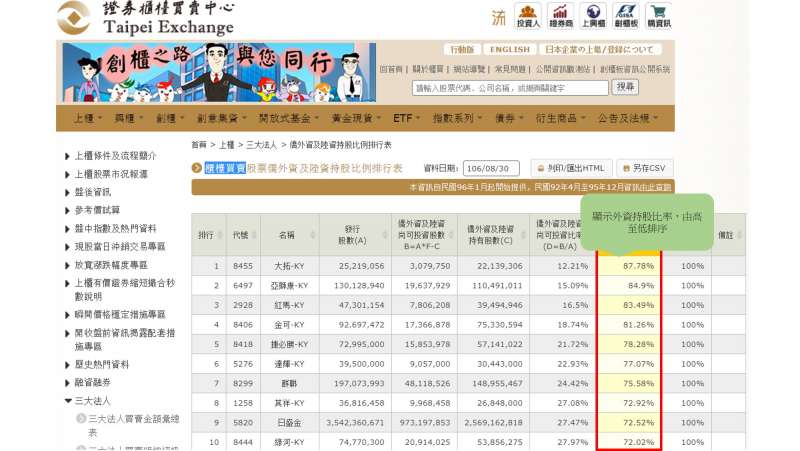
Task: Click the 創櫃之路 banner image
Action: pyautogui.click(x=219, y=72)
